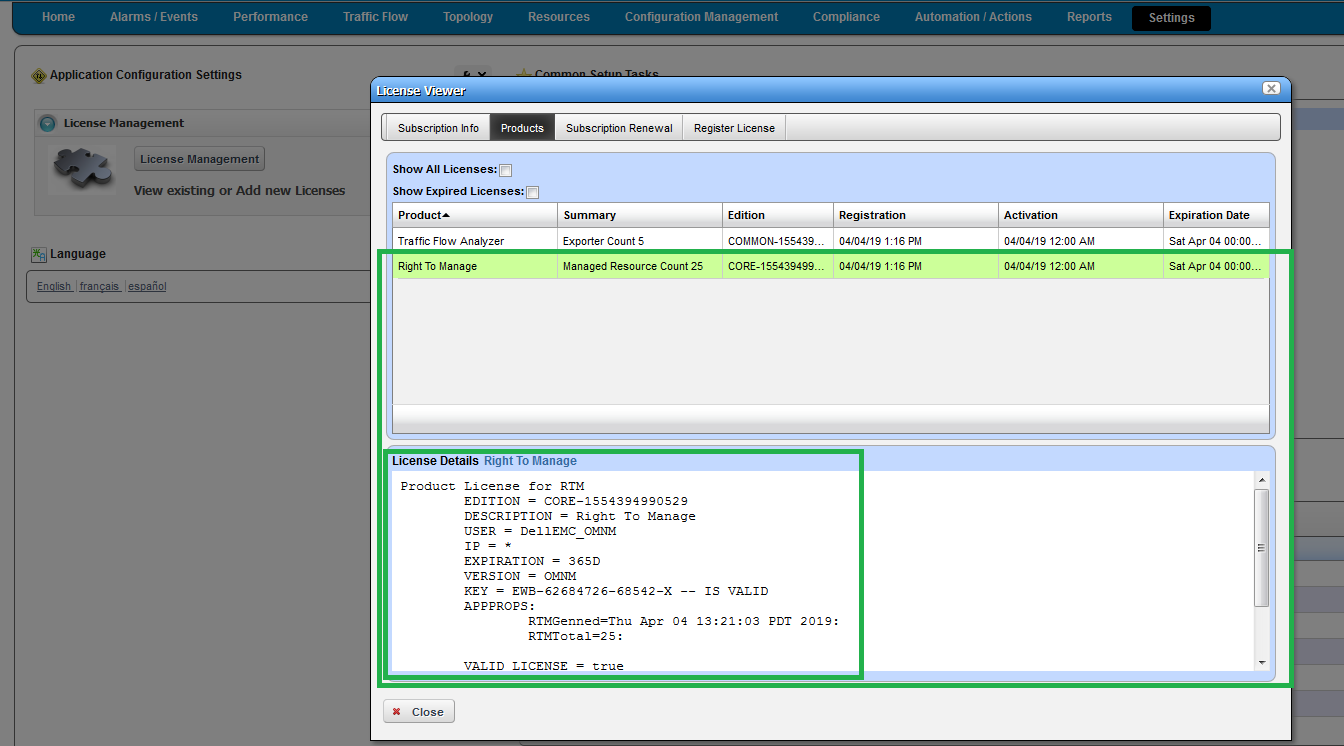Close the License Viewer using the Close button
The height and width of the screenshot is (746, 1344).
(x=418, y=711)
